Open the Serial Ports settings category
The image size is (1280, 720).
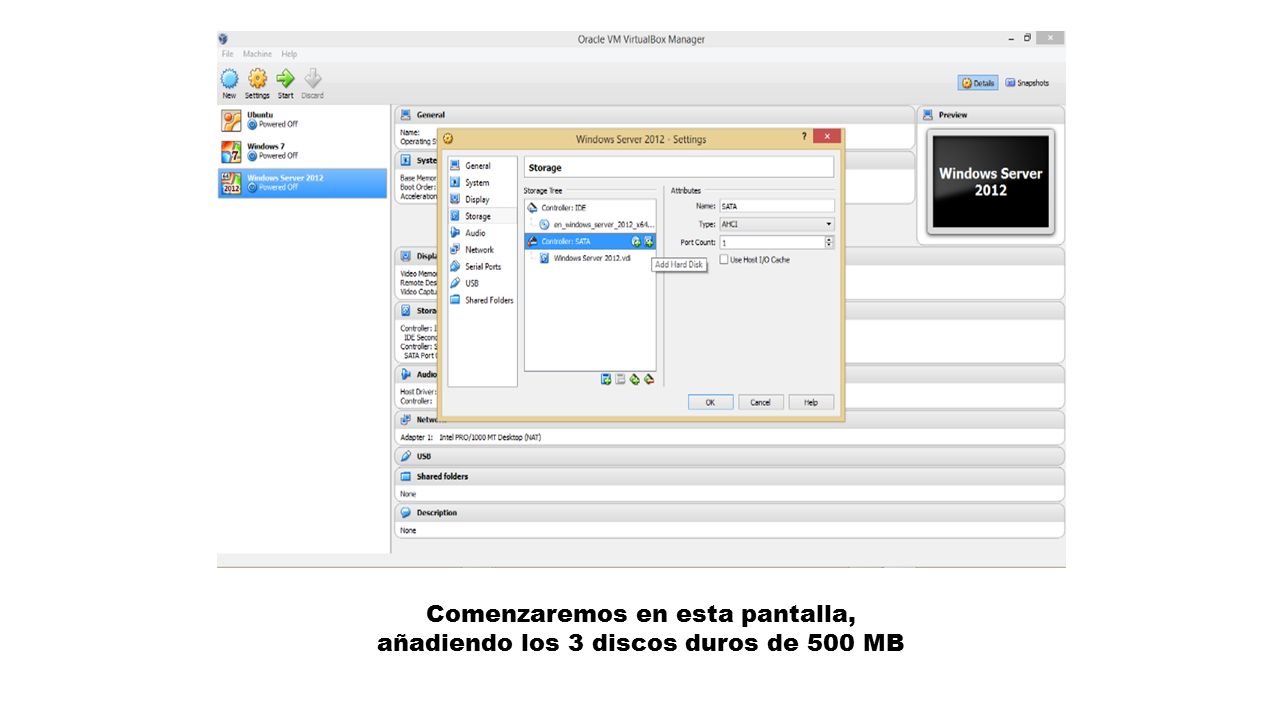point(483,267)
